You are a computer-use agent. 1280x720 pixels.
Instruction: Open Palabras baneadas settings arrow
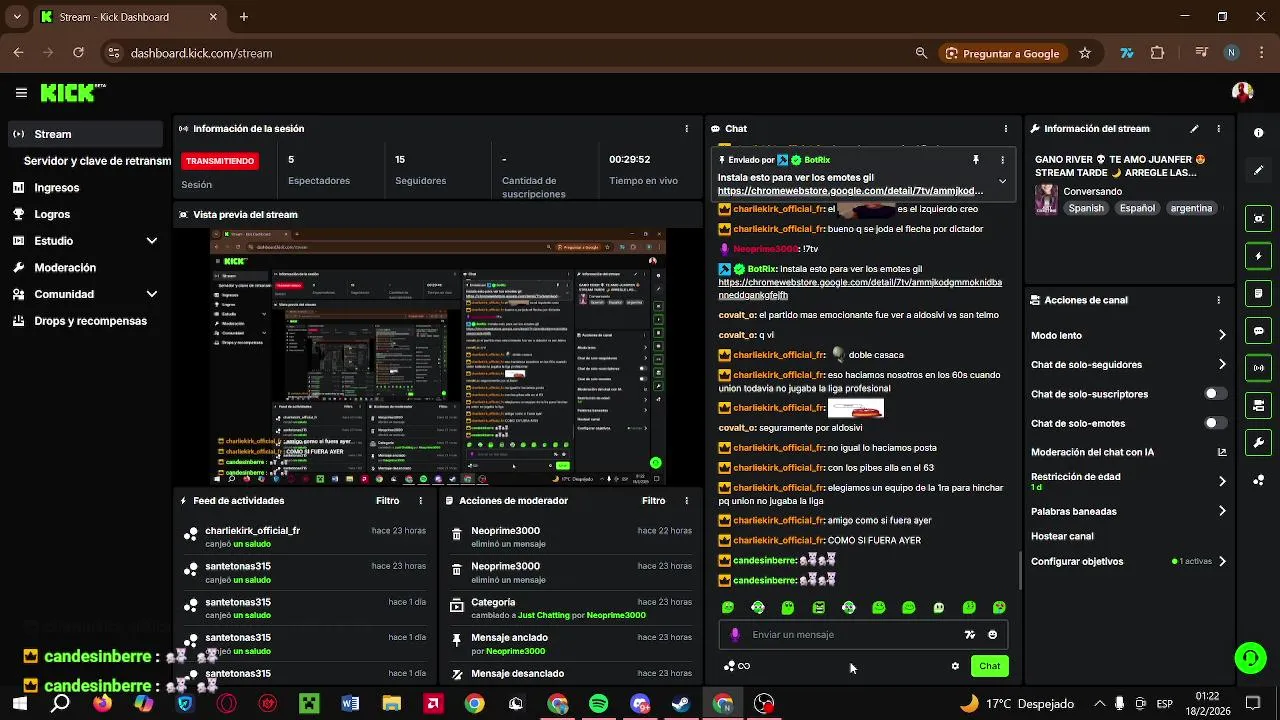tap(1222, 511)
